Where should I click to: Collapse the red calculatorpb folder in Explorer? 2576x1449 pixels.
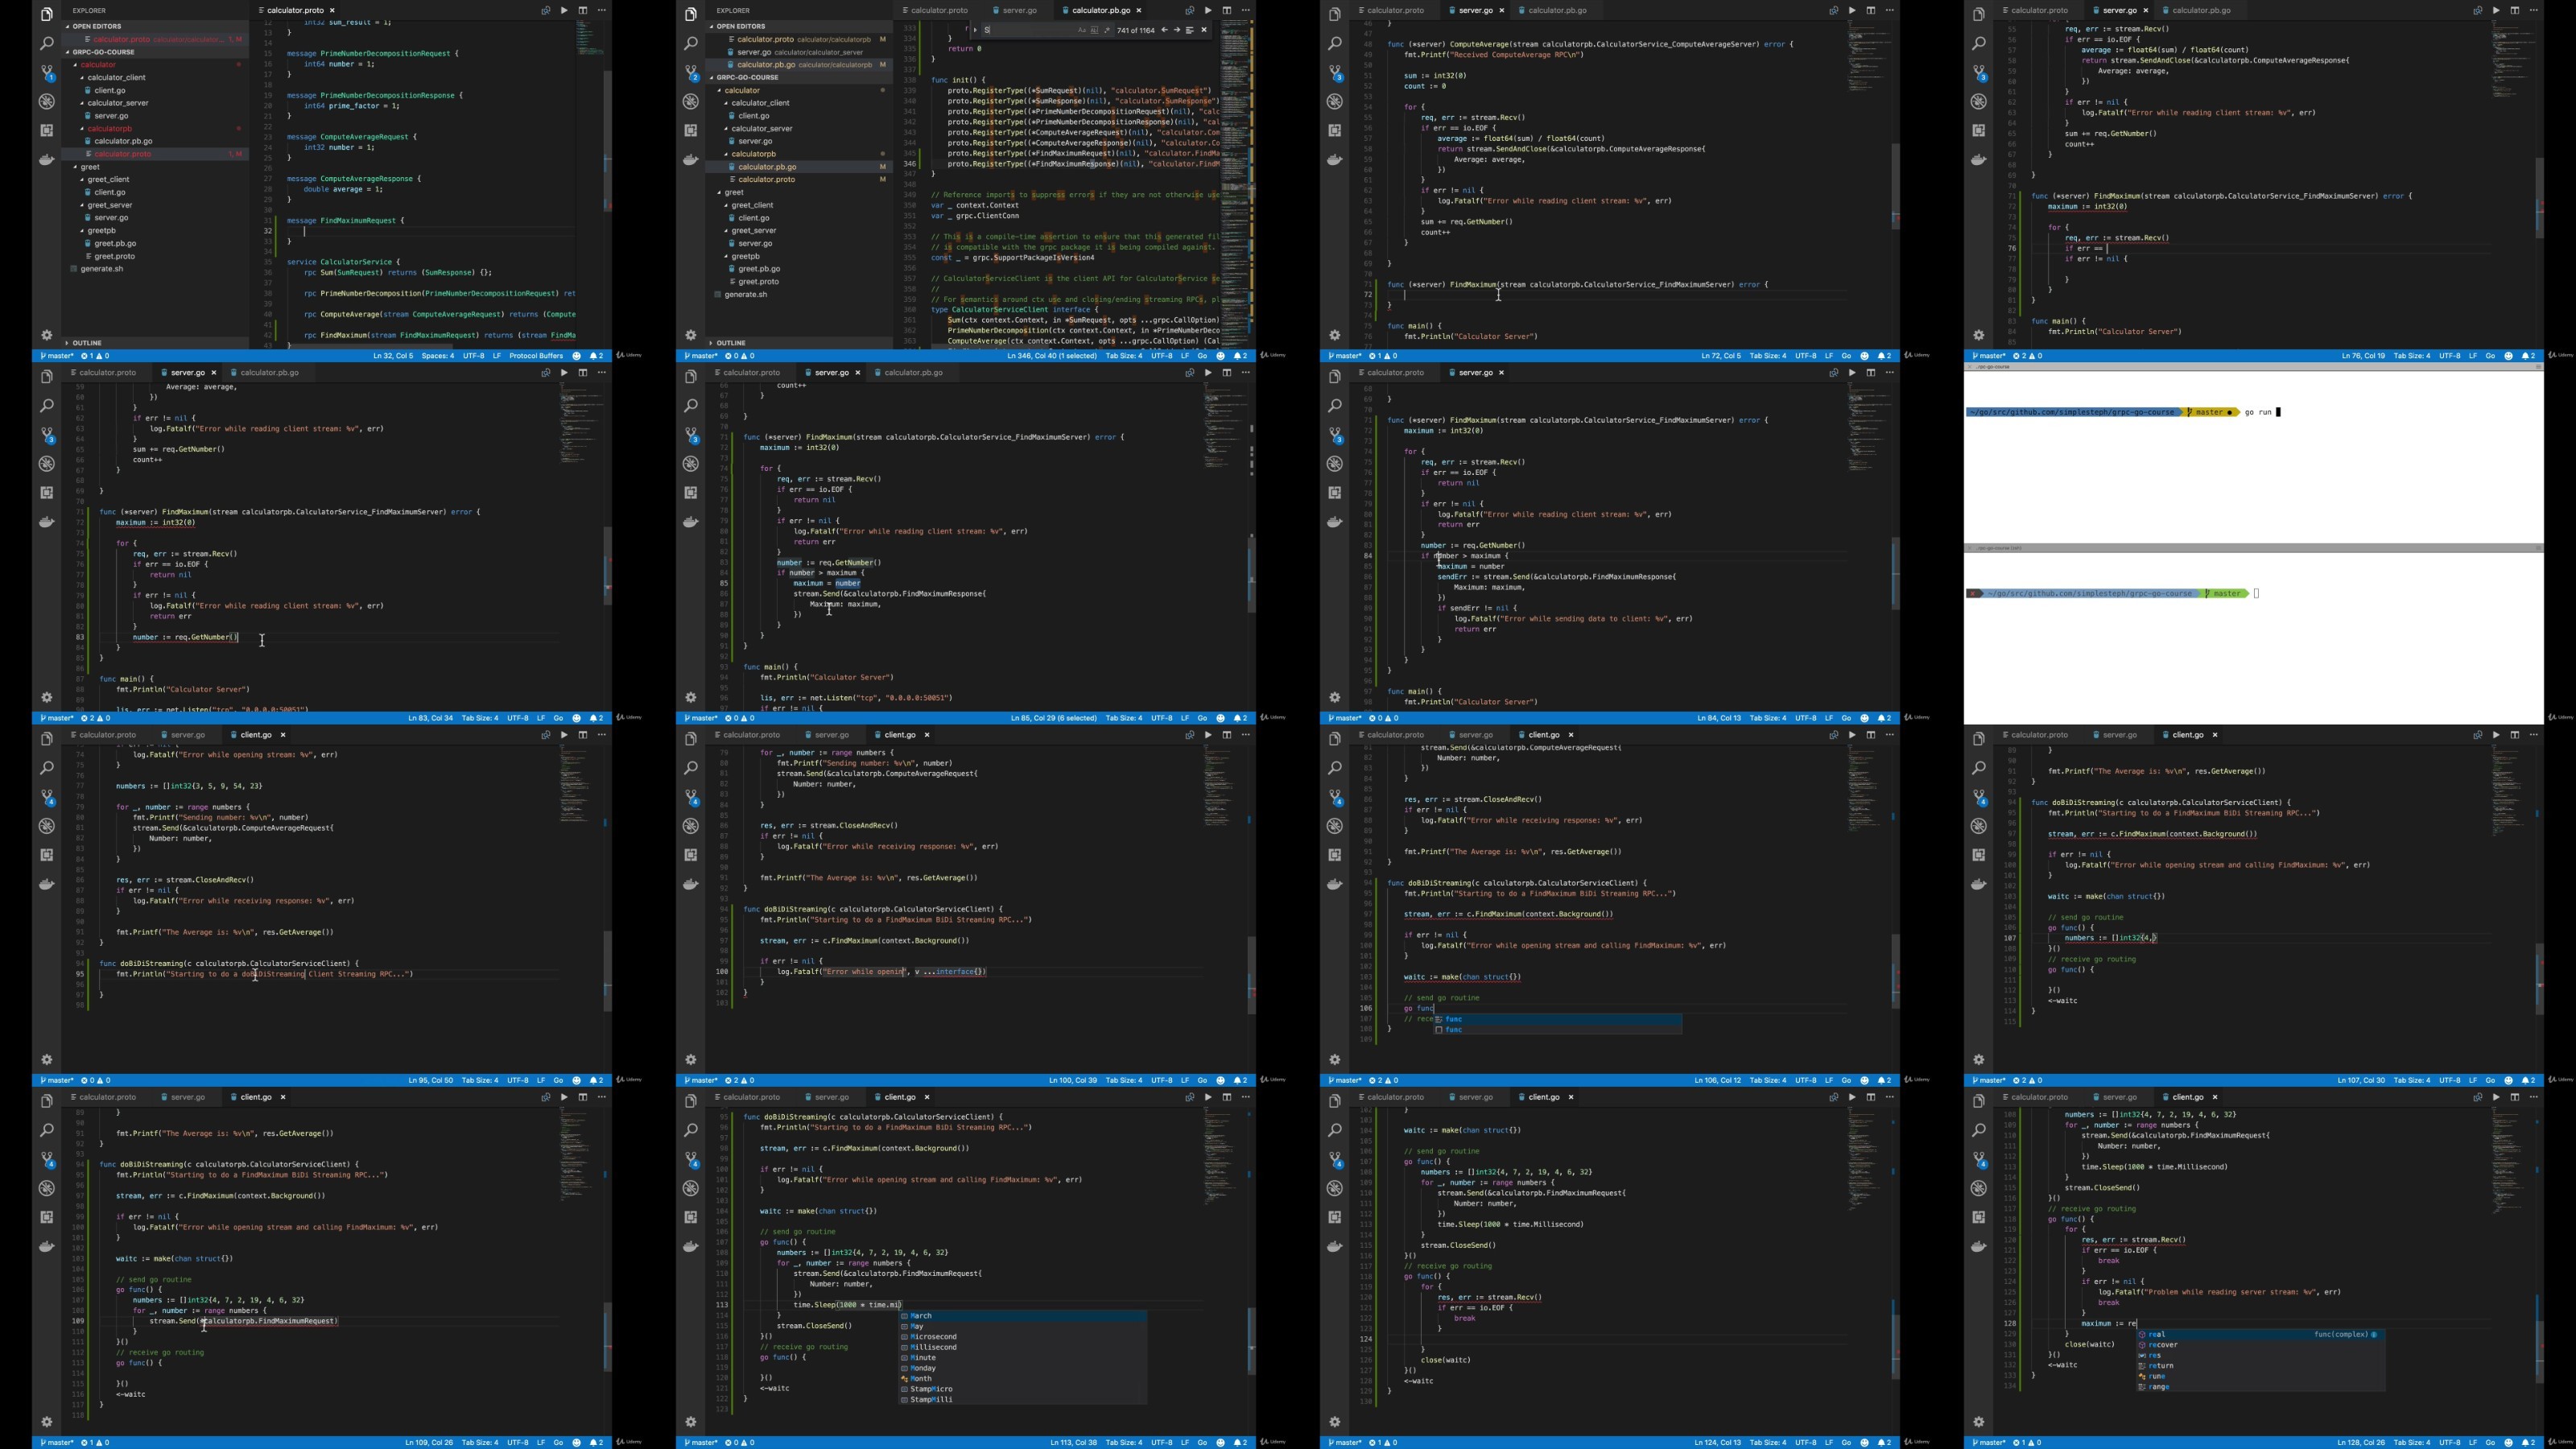click(x=109, y=128)
